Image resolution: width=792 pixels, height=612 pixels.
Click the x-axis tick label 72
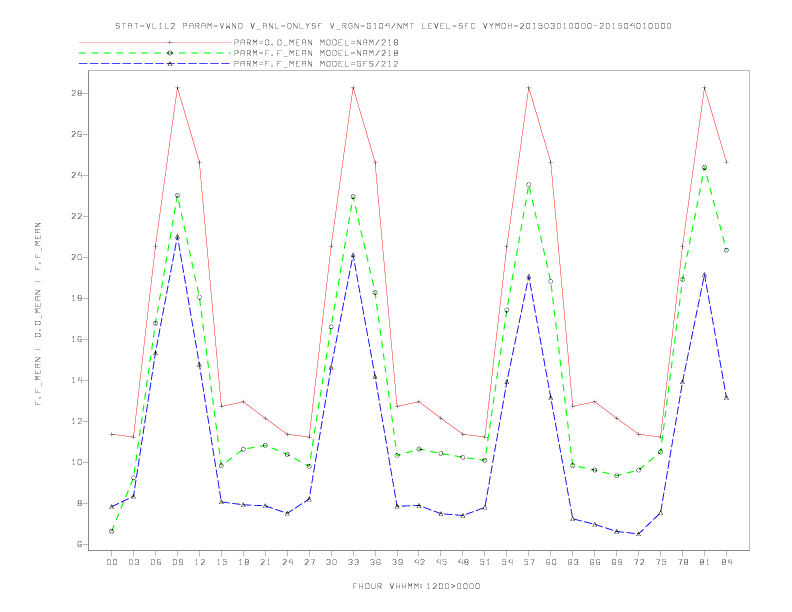coord(639,562)
